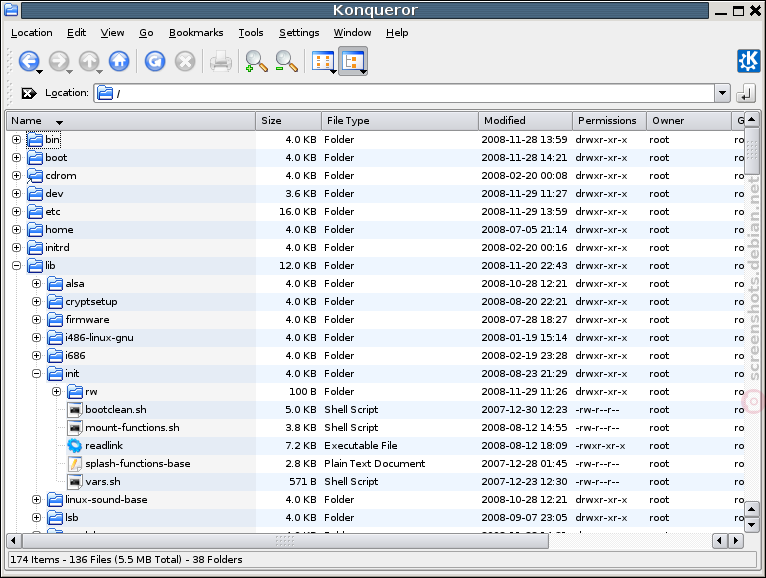Viewport: 766px width, 578px height.
Task: Sort by the Size column header
Action: [288, 121]
